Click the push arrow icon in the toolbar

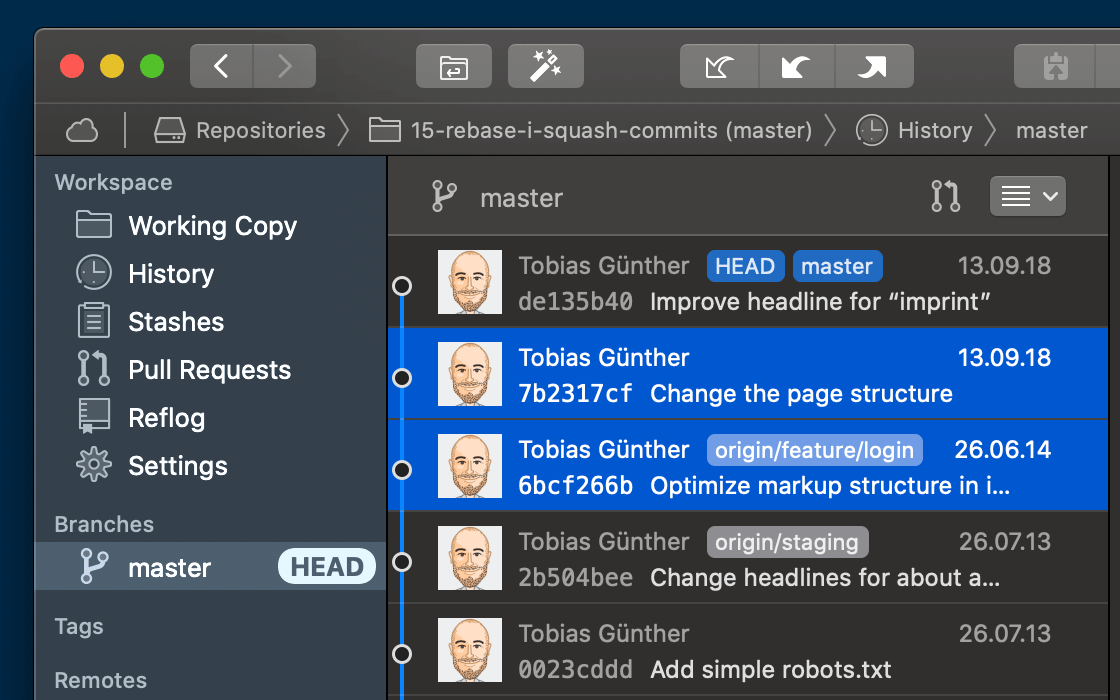(873, 66)
